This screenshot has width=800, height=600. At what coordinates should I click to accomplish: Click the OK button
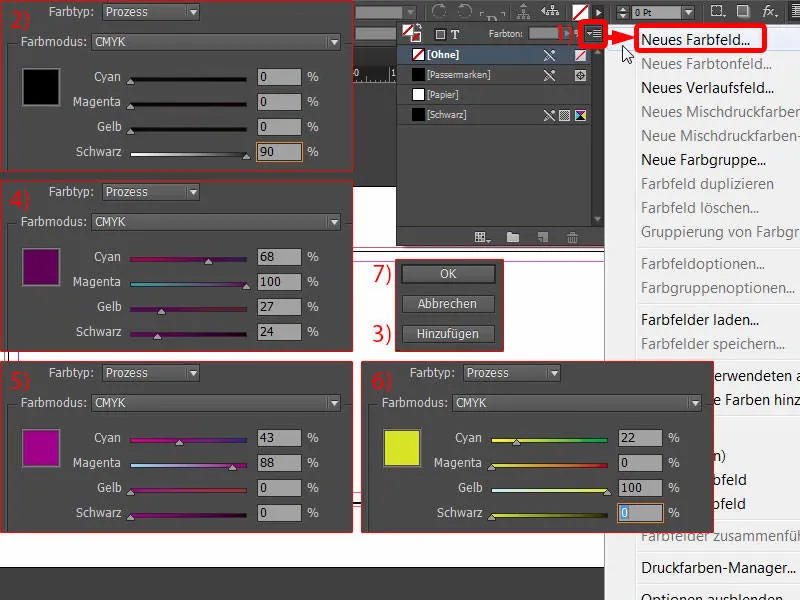[448, 274]
